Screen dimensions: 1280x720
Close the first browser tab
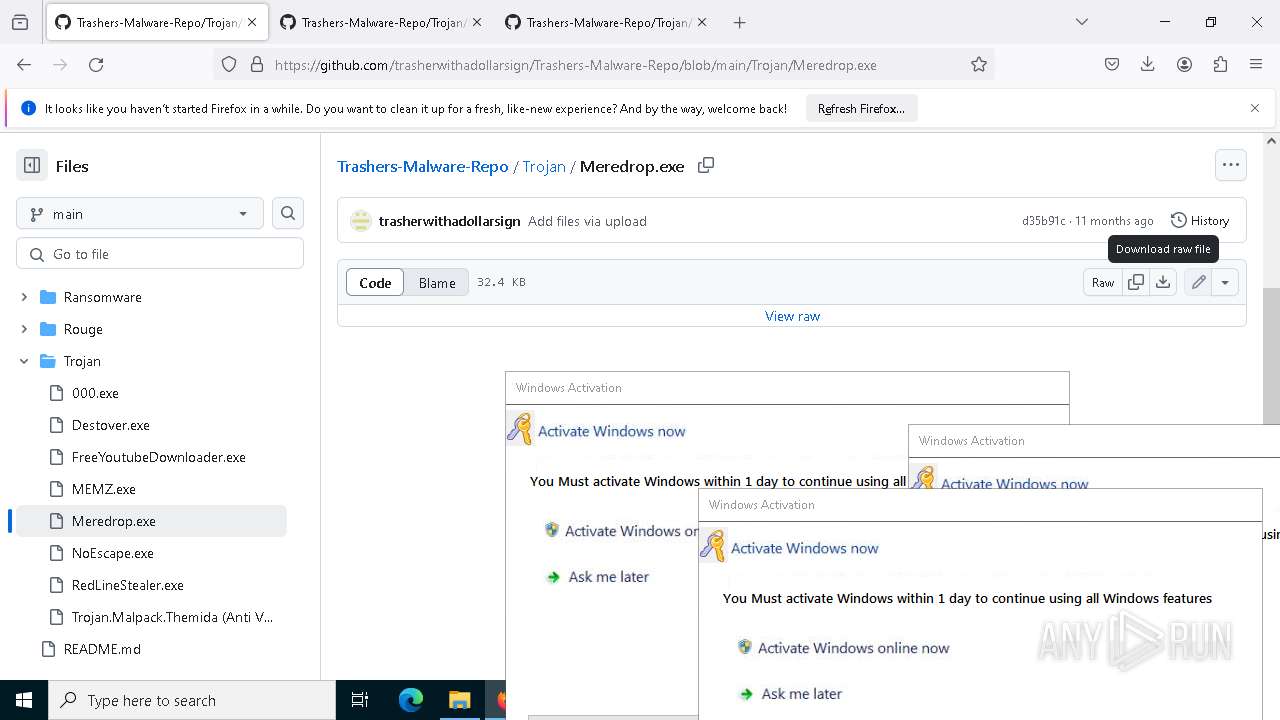tap(252, 22)
